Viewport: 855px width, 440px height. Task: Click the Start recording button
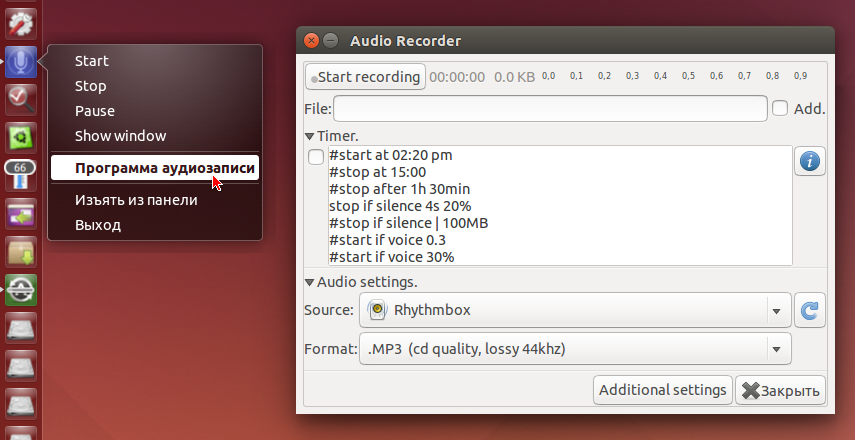(365, 77)
